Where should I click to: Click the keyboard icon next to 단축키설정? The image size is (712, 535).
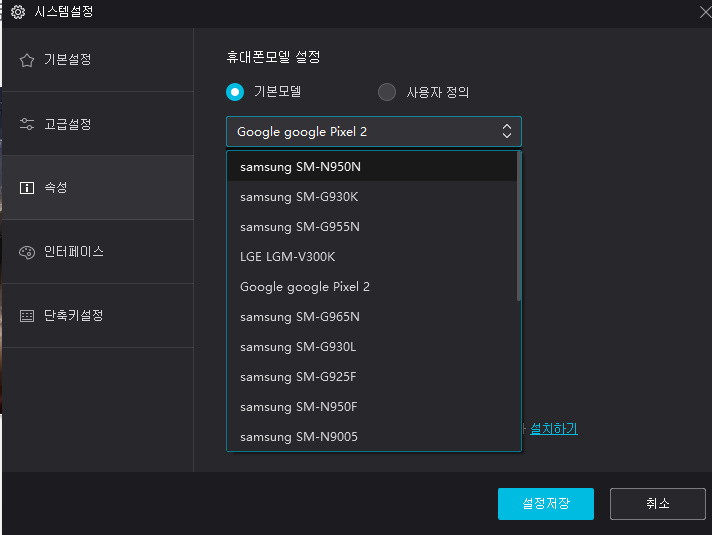click(x=27, y=316)
